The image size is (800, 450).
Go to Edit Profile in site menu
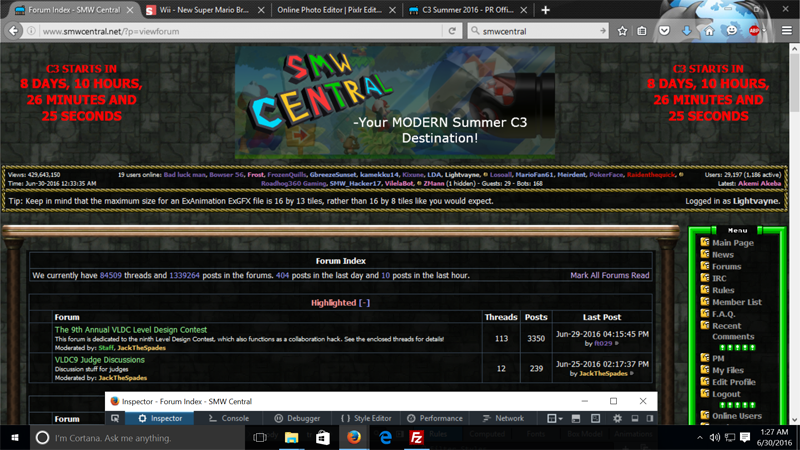[734, 382]
